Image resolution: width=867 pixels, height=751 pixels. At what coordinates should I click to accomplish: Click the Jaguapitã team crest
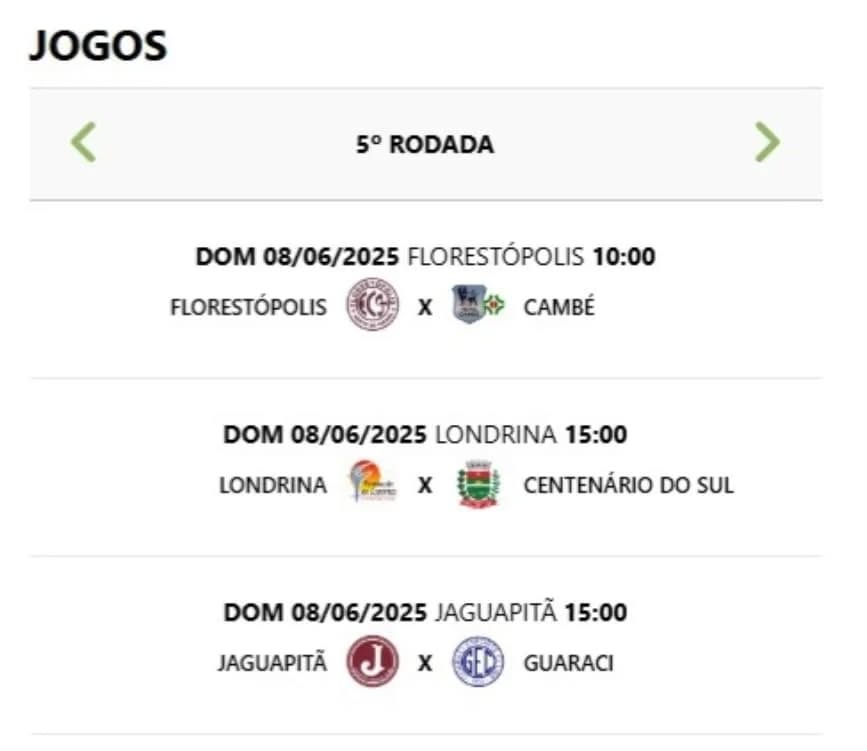click(x=372, y=662)
